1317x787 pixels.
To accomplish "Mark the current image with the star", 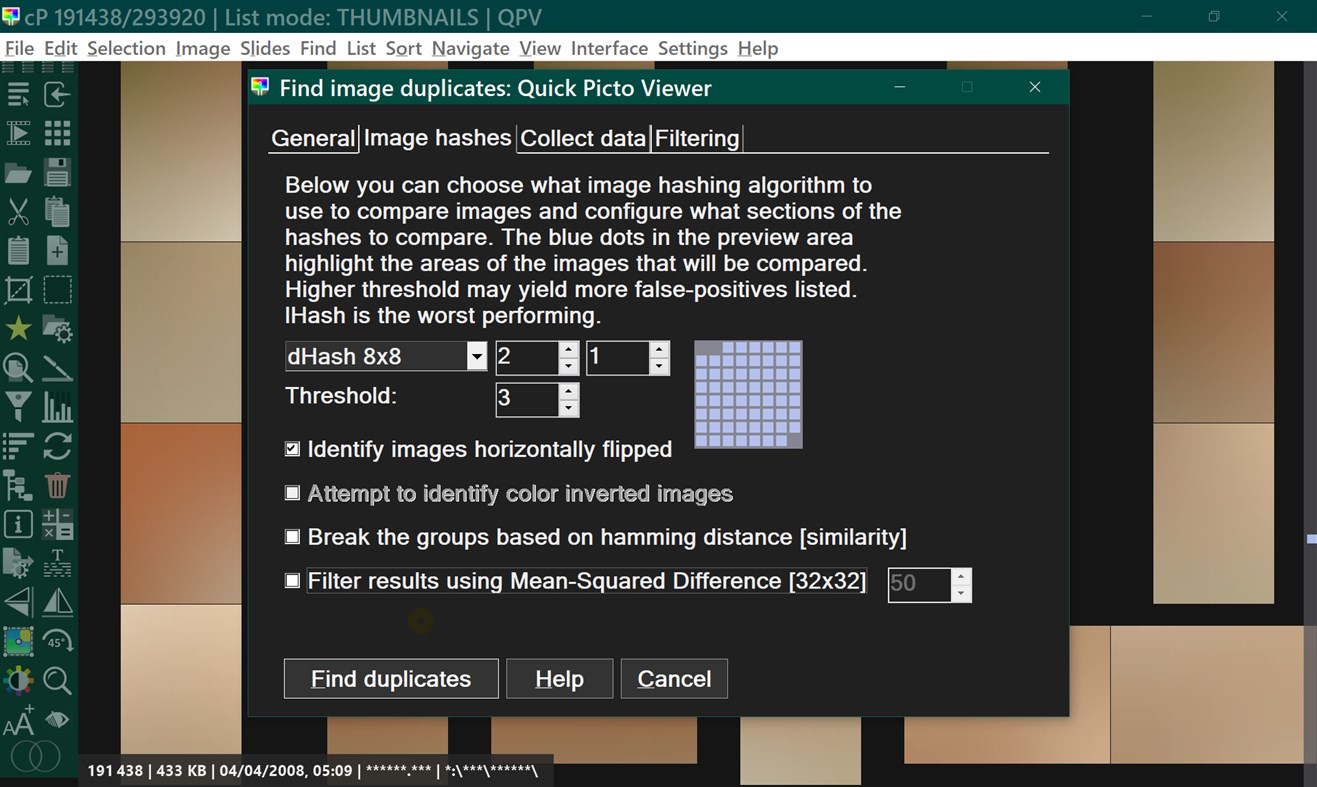I will pos(18,328).
